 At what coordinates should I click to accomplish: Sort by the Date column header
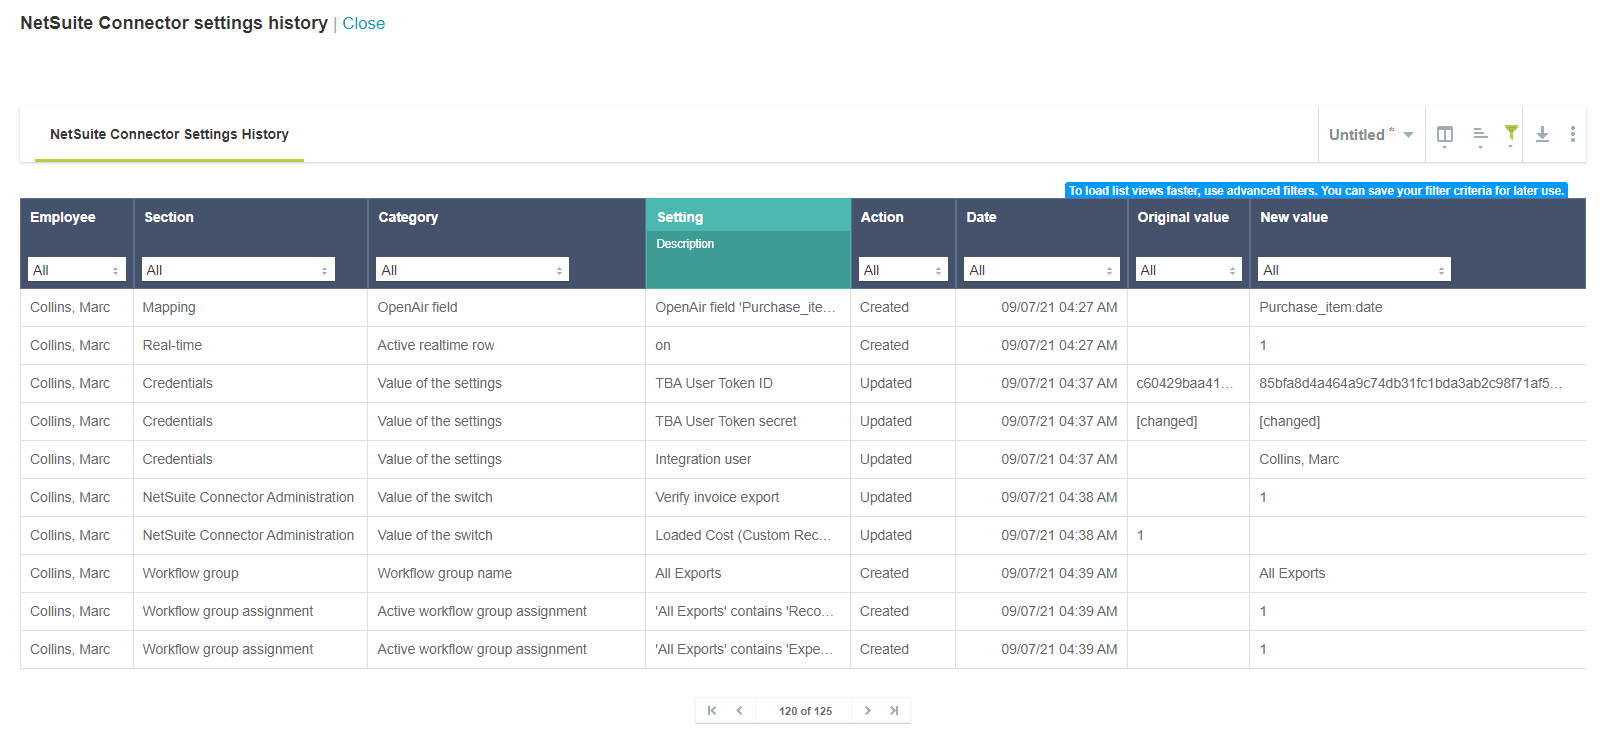pyautogui.click(x=981, y=217)
